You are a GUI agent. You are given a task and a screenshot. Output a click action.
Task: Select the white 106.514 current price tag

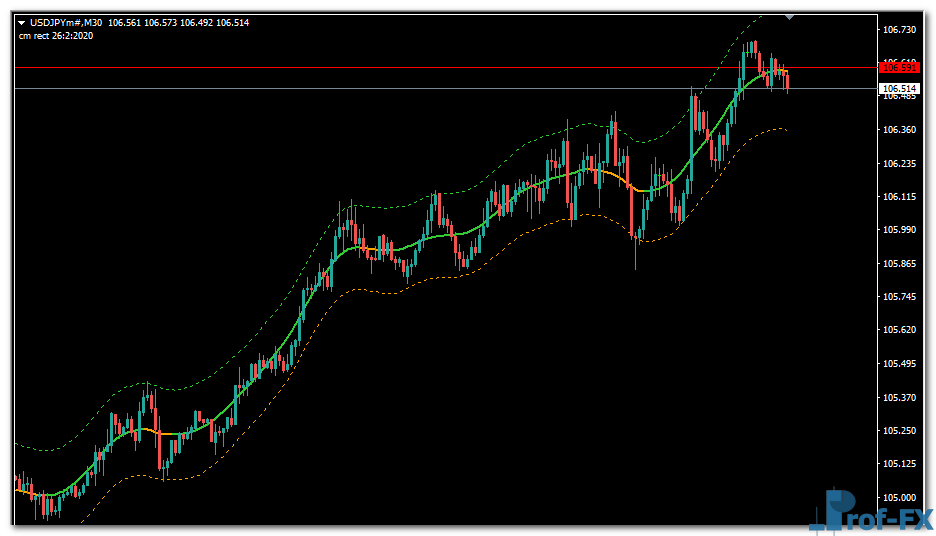[898, 89]
